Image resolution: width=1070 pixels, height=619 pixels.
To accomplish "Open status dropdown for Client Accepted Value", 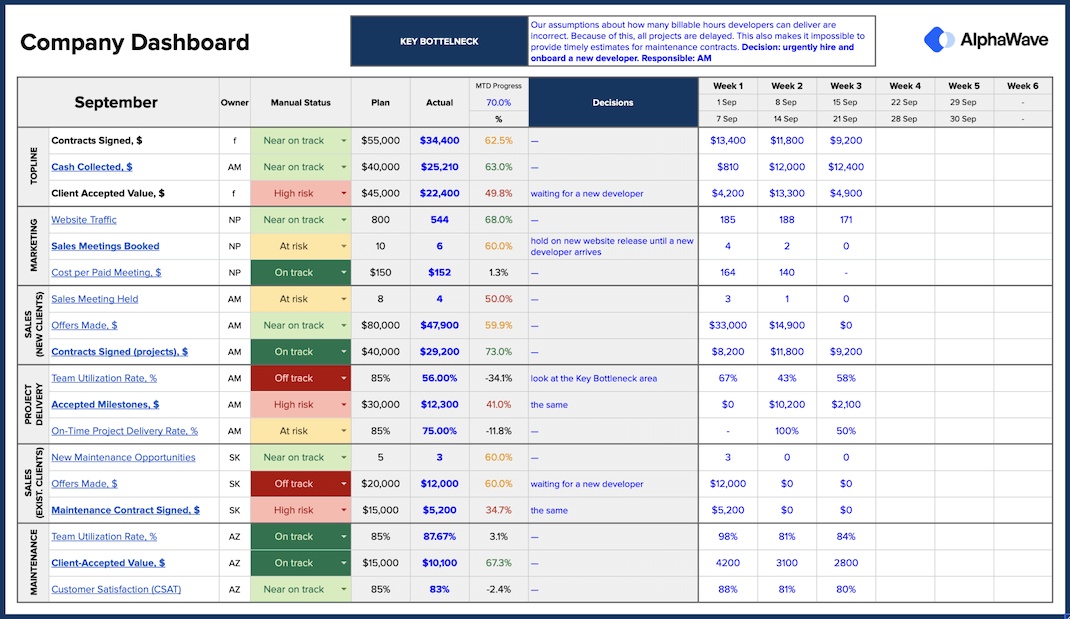I will coord(343,194).
